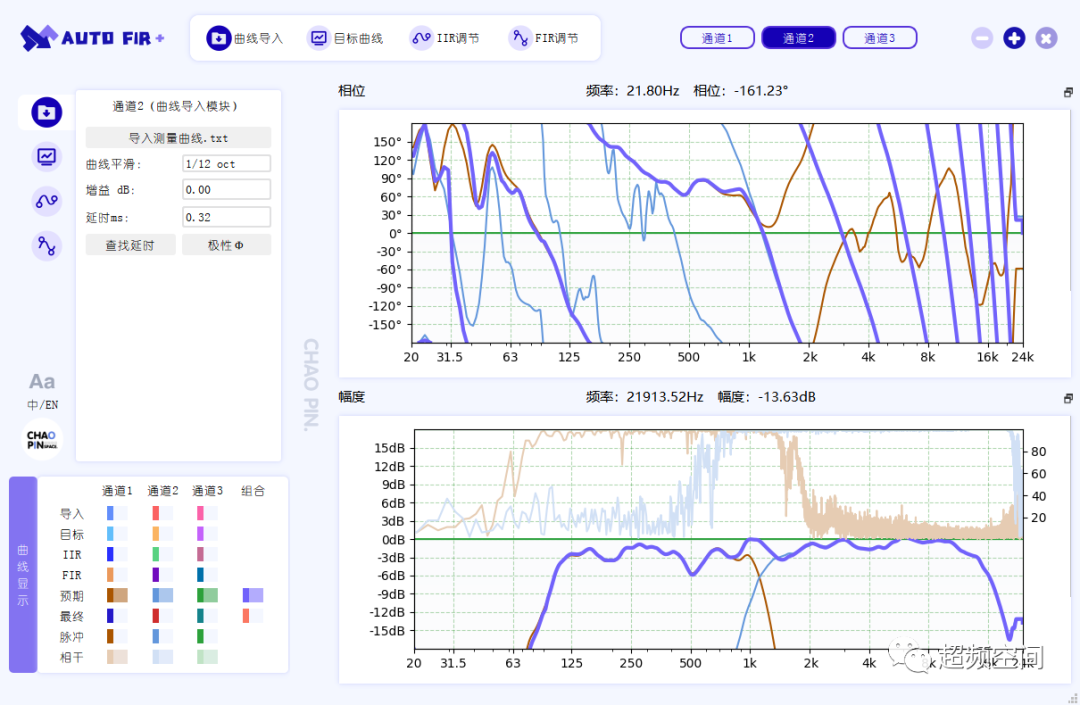
Task: Toggle polarity with the 极性Φ button
Action: pos(226,245)
